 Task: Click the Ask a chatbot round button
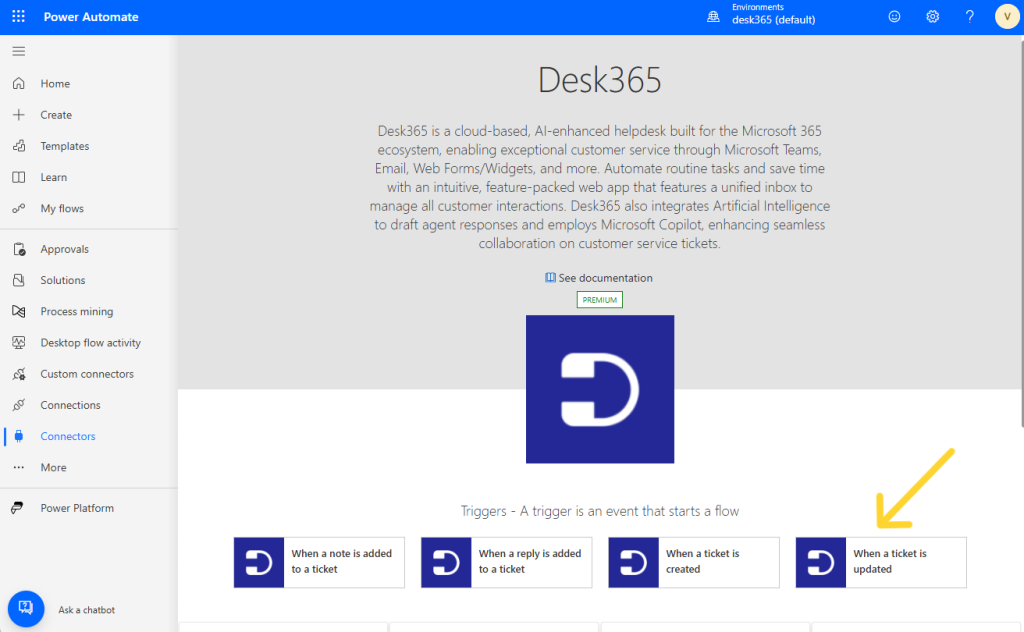(x=25, y=609)
